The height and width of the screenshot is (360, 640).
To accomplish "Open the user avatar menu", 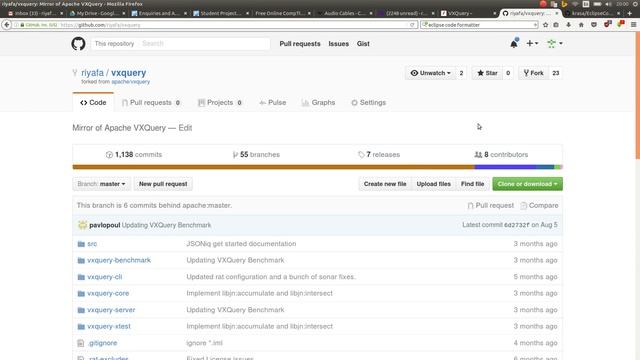I will click(554, 43).
